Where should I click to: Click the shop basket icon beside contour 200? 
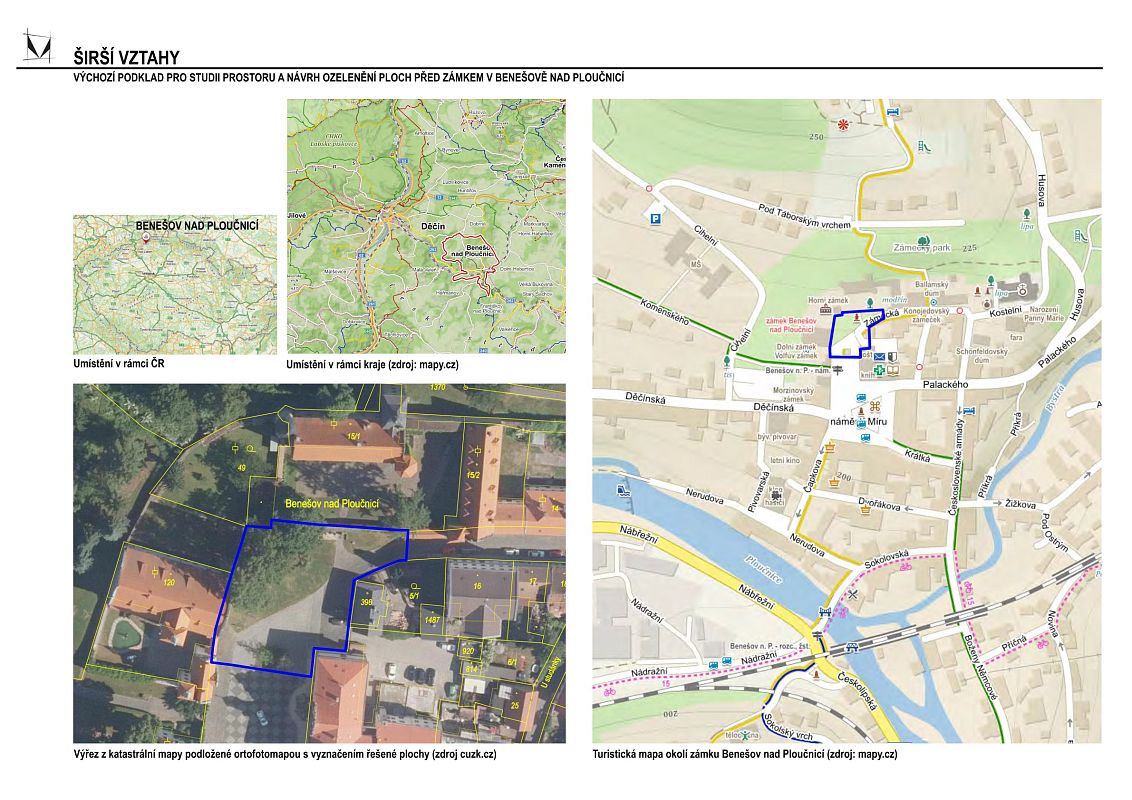tap(837, 481)
